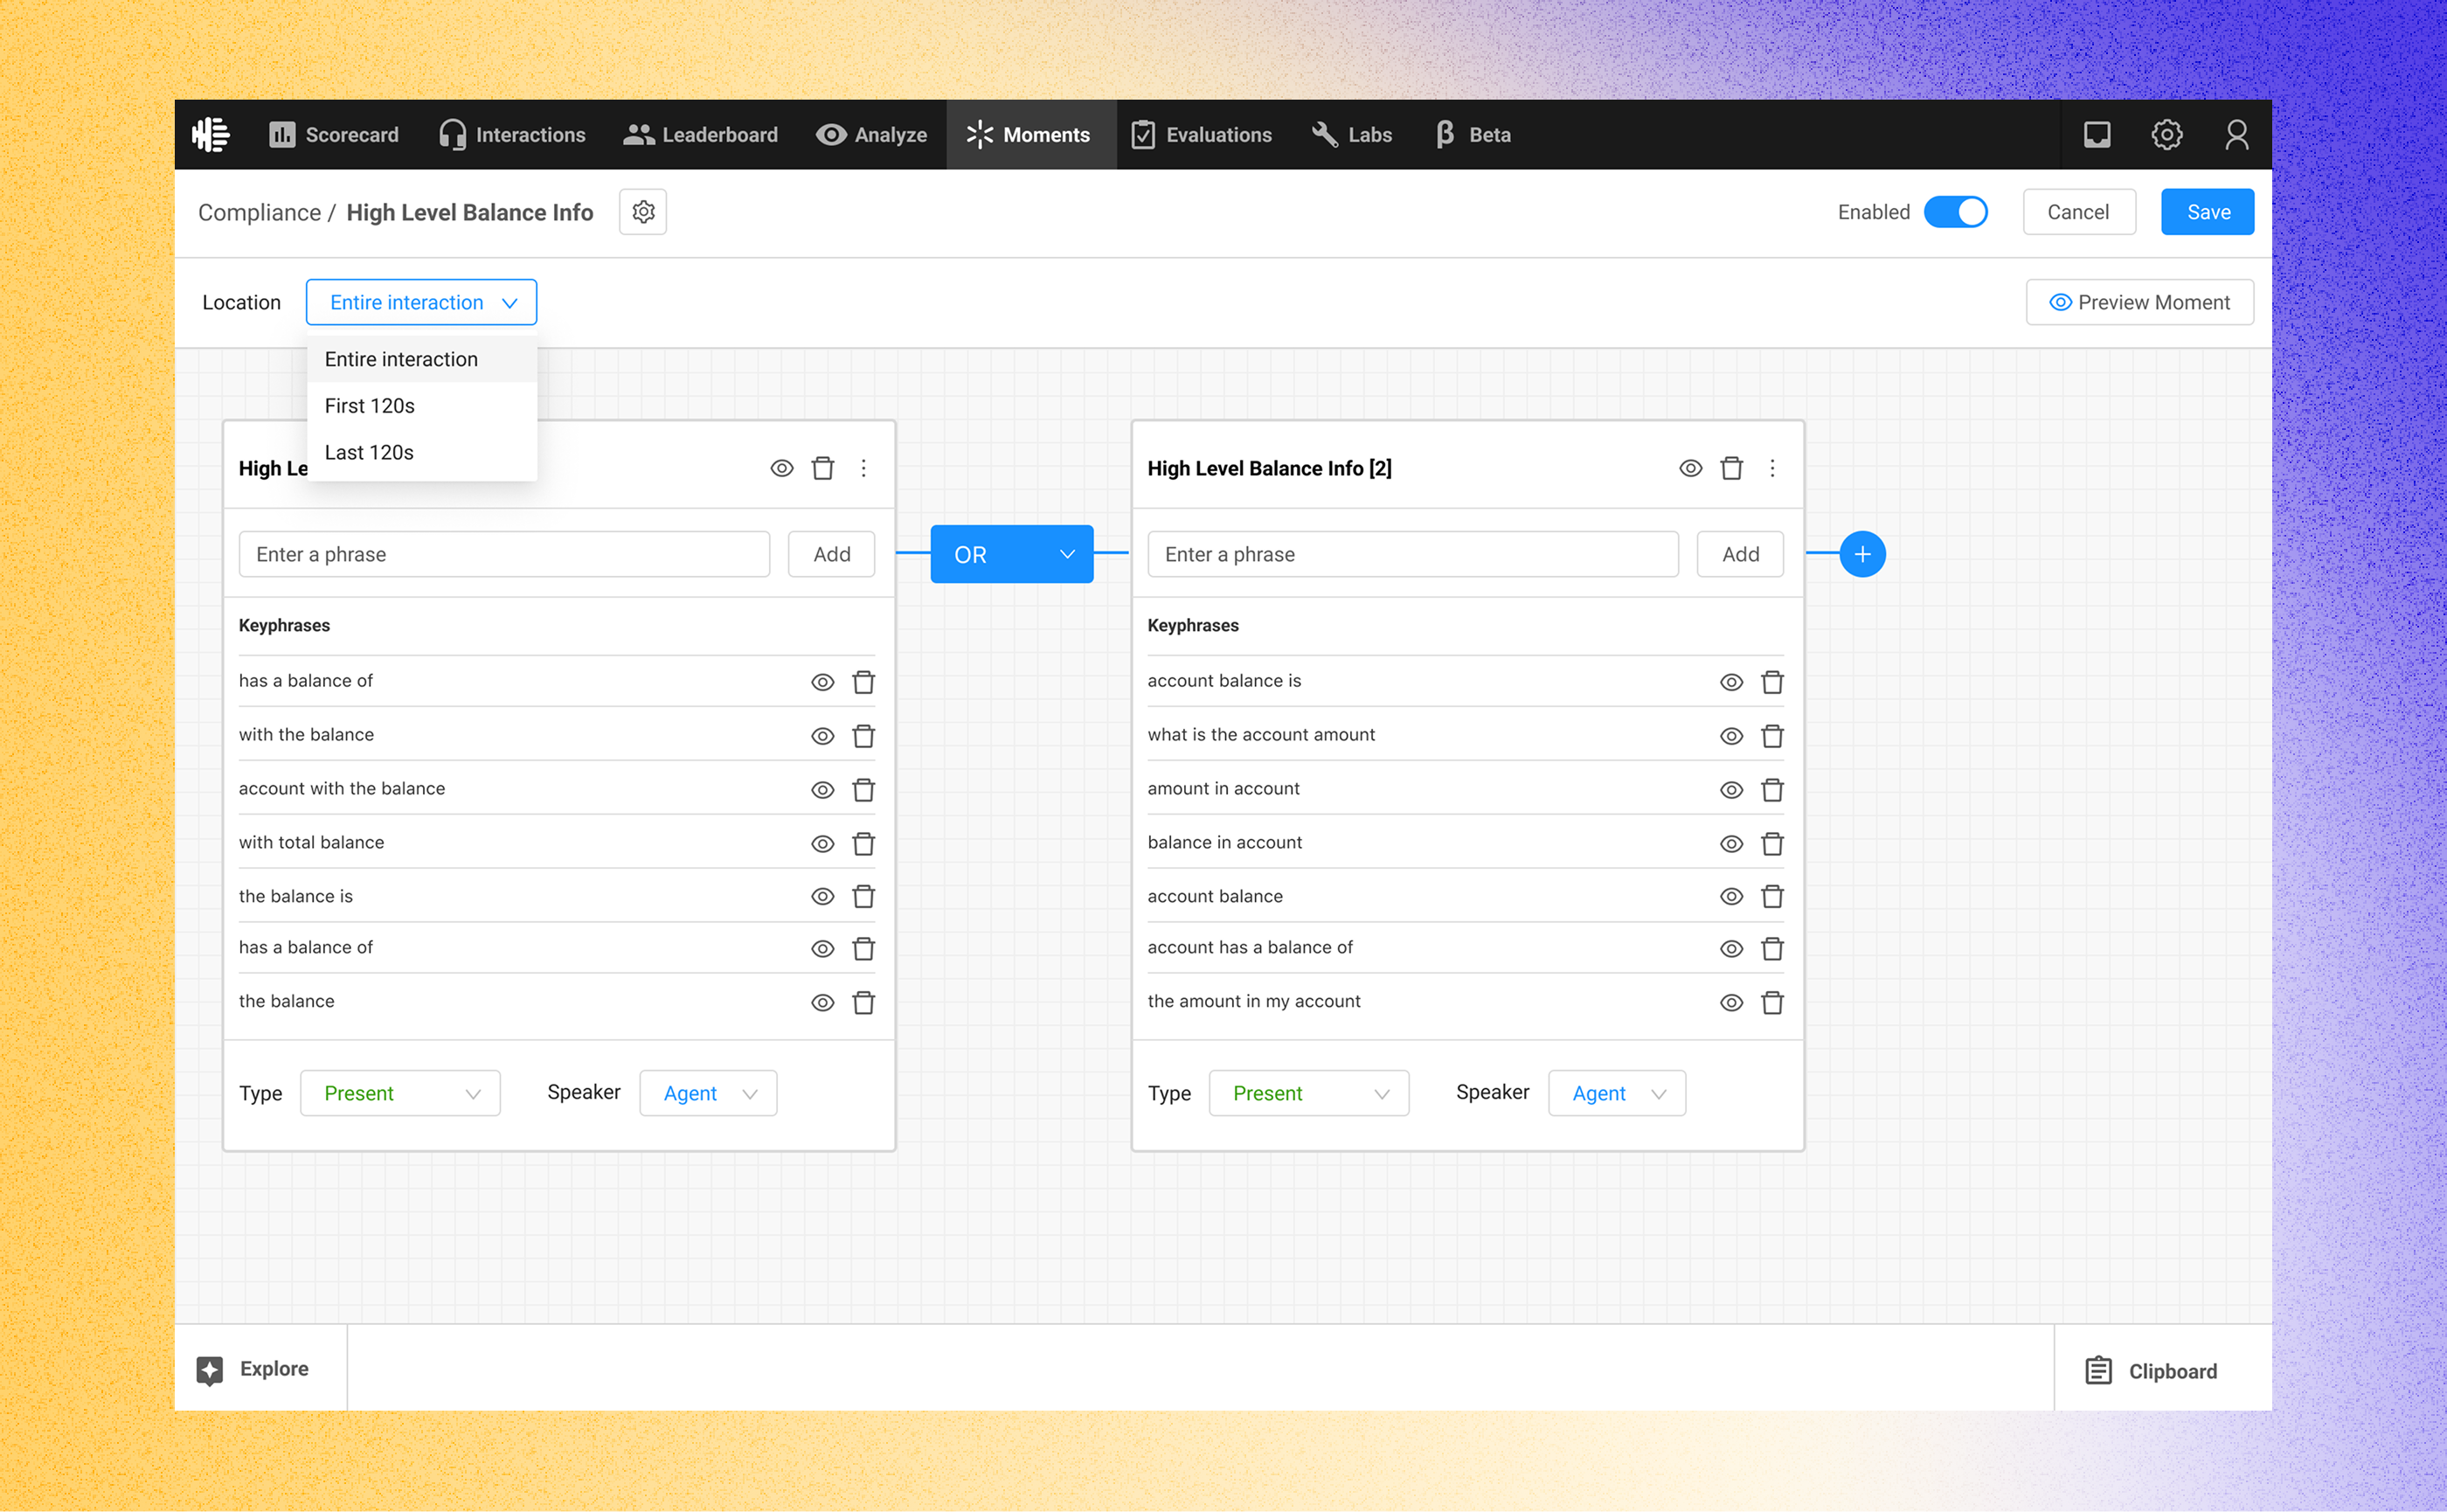Click the Compliance breadcrumb link
Screen dimensions: 2447x1512
coord(259,212)
